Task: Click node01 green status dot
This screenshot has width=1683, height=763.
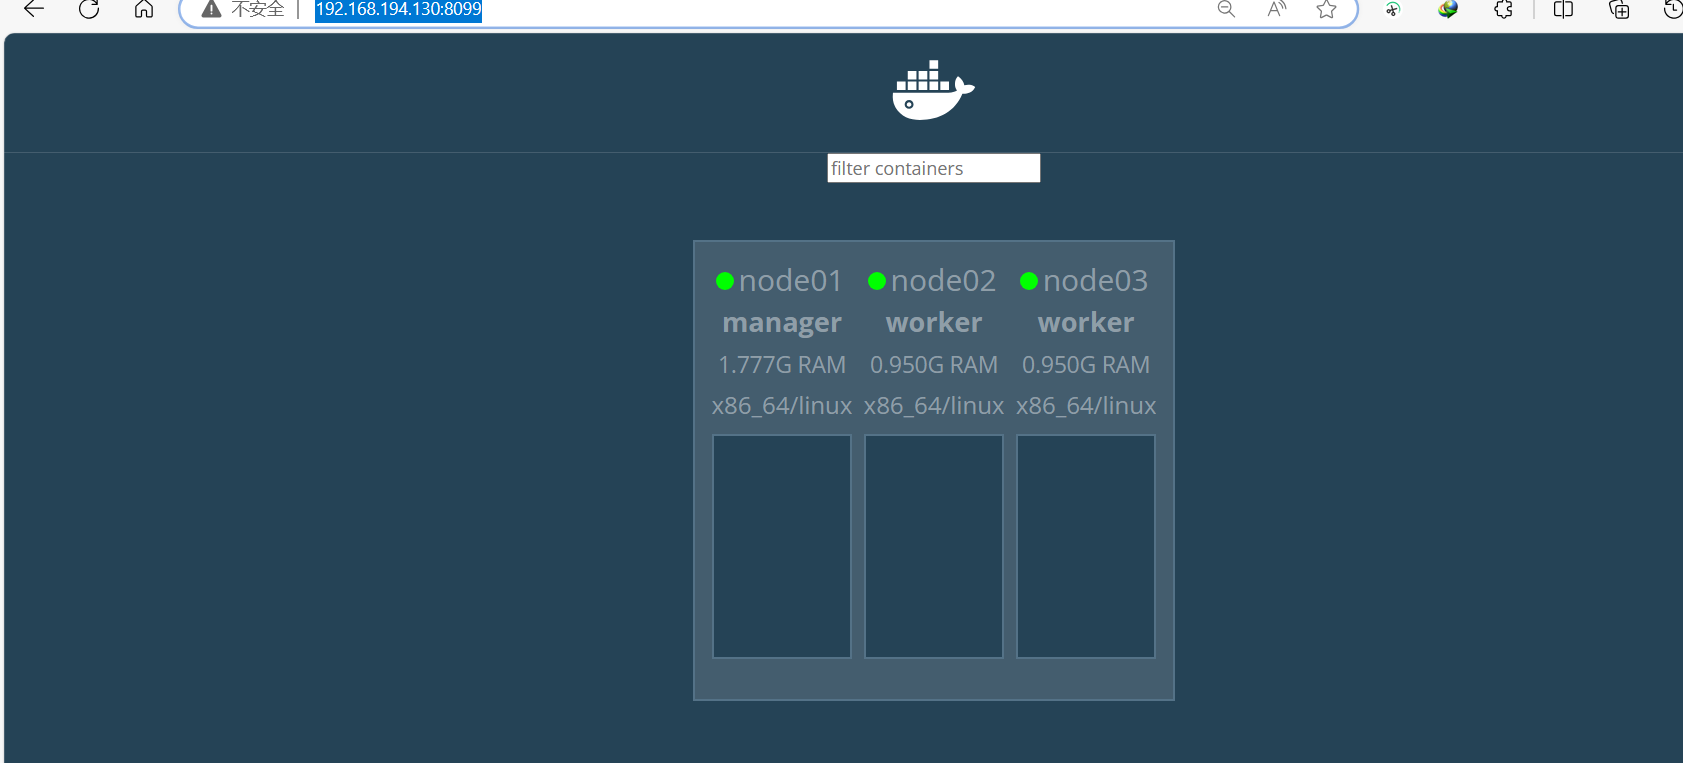Action: coord(725,281)
